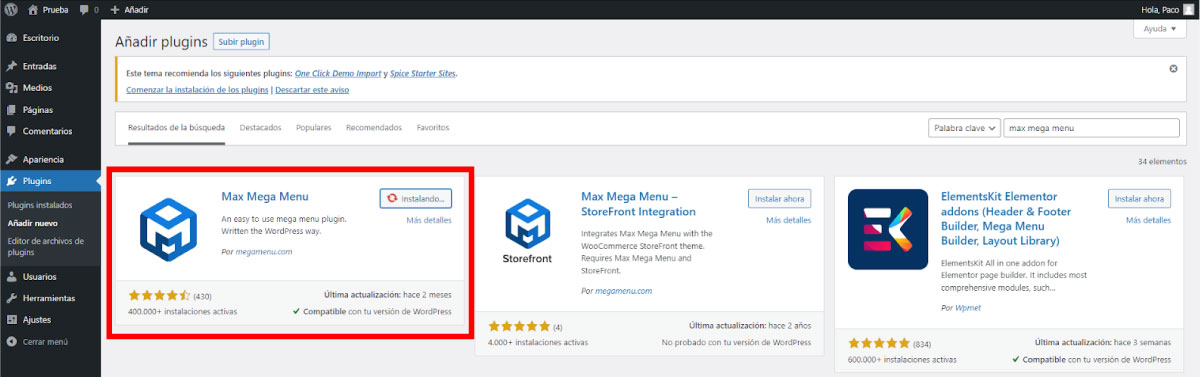The height and width of the screenshot is (377, 1200).
Task: Open megamenu.com author link of Max Mega Menu
Action: coord(263,252)
